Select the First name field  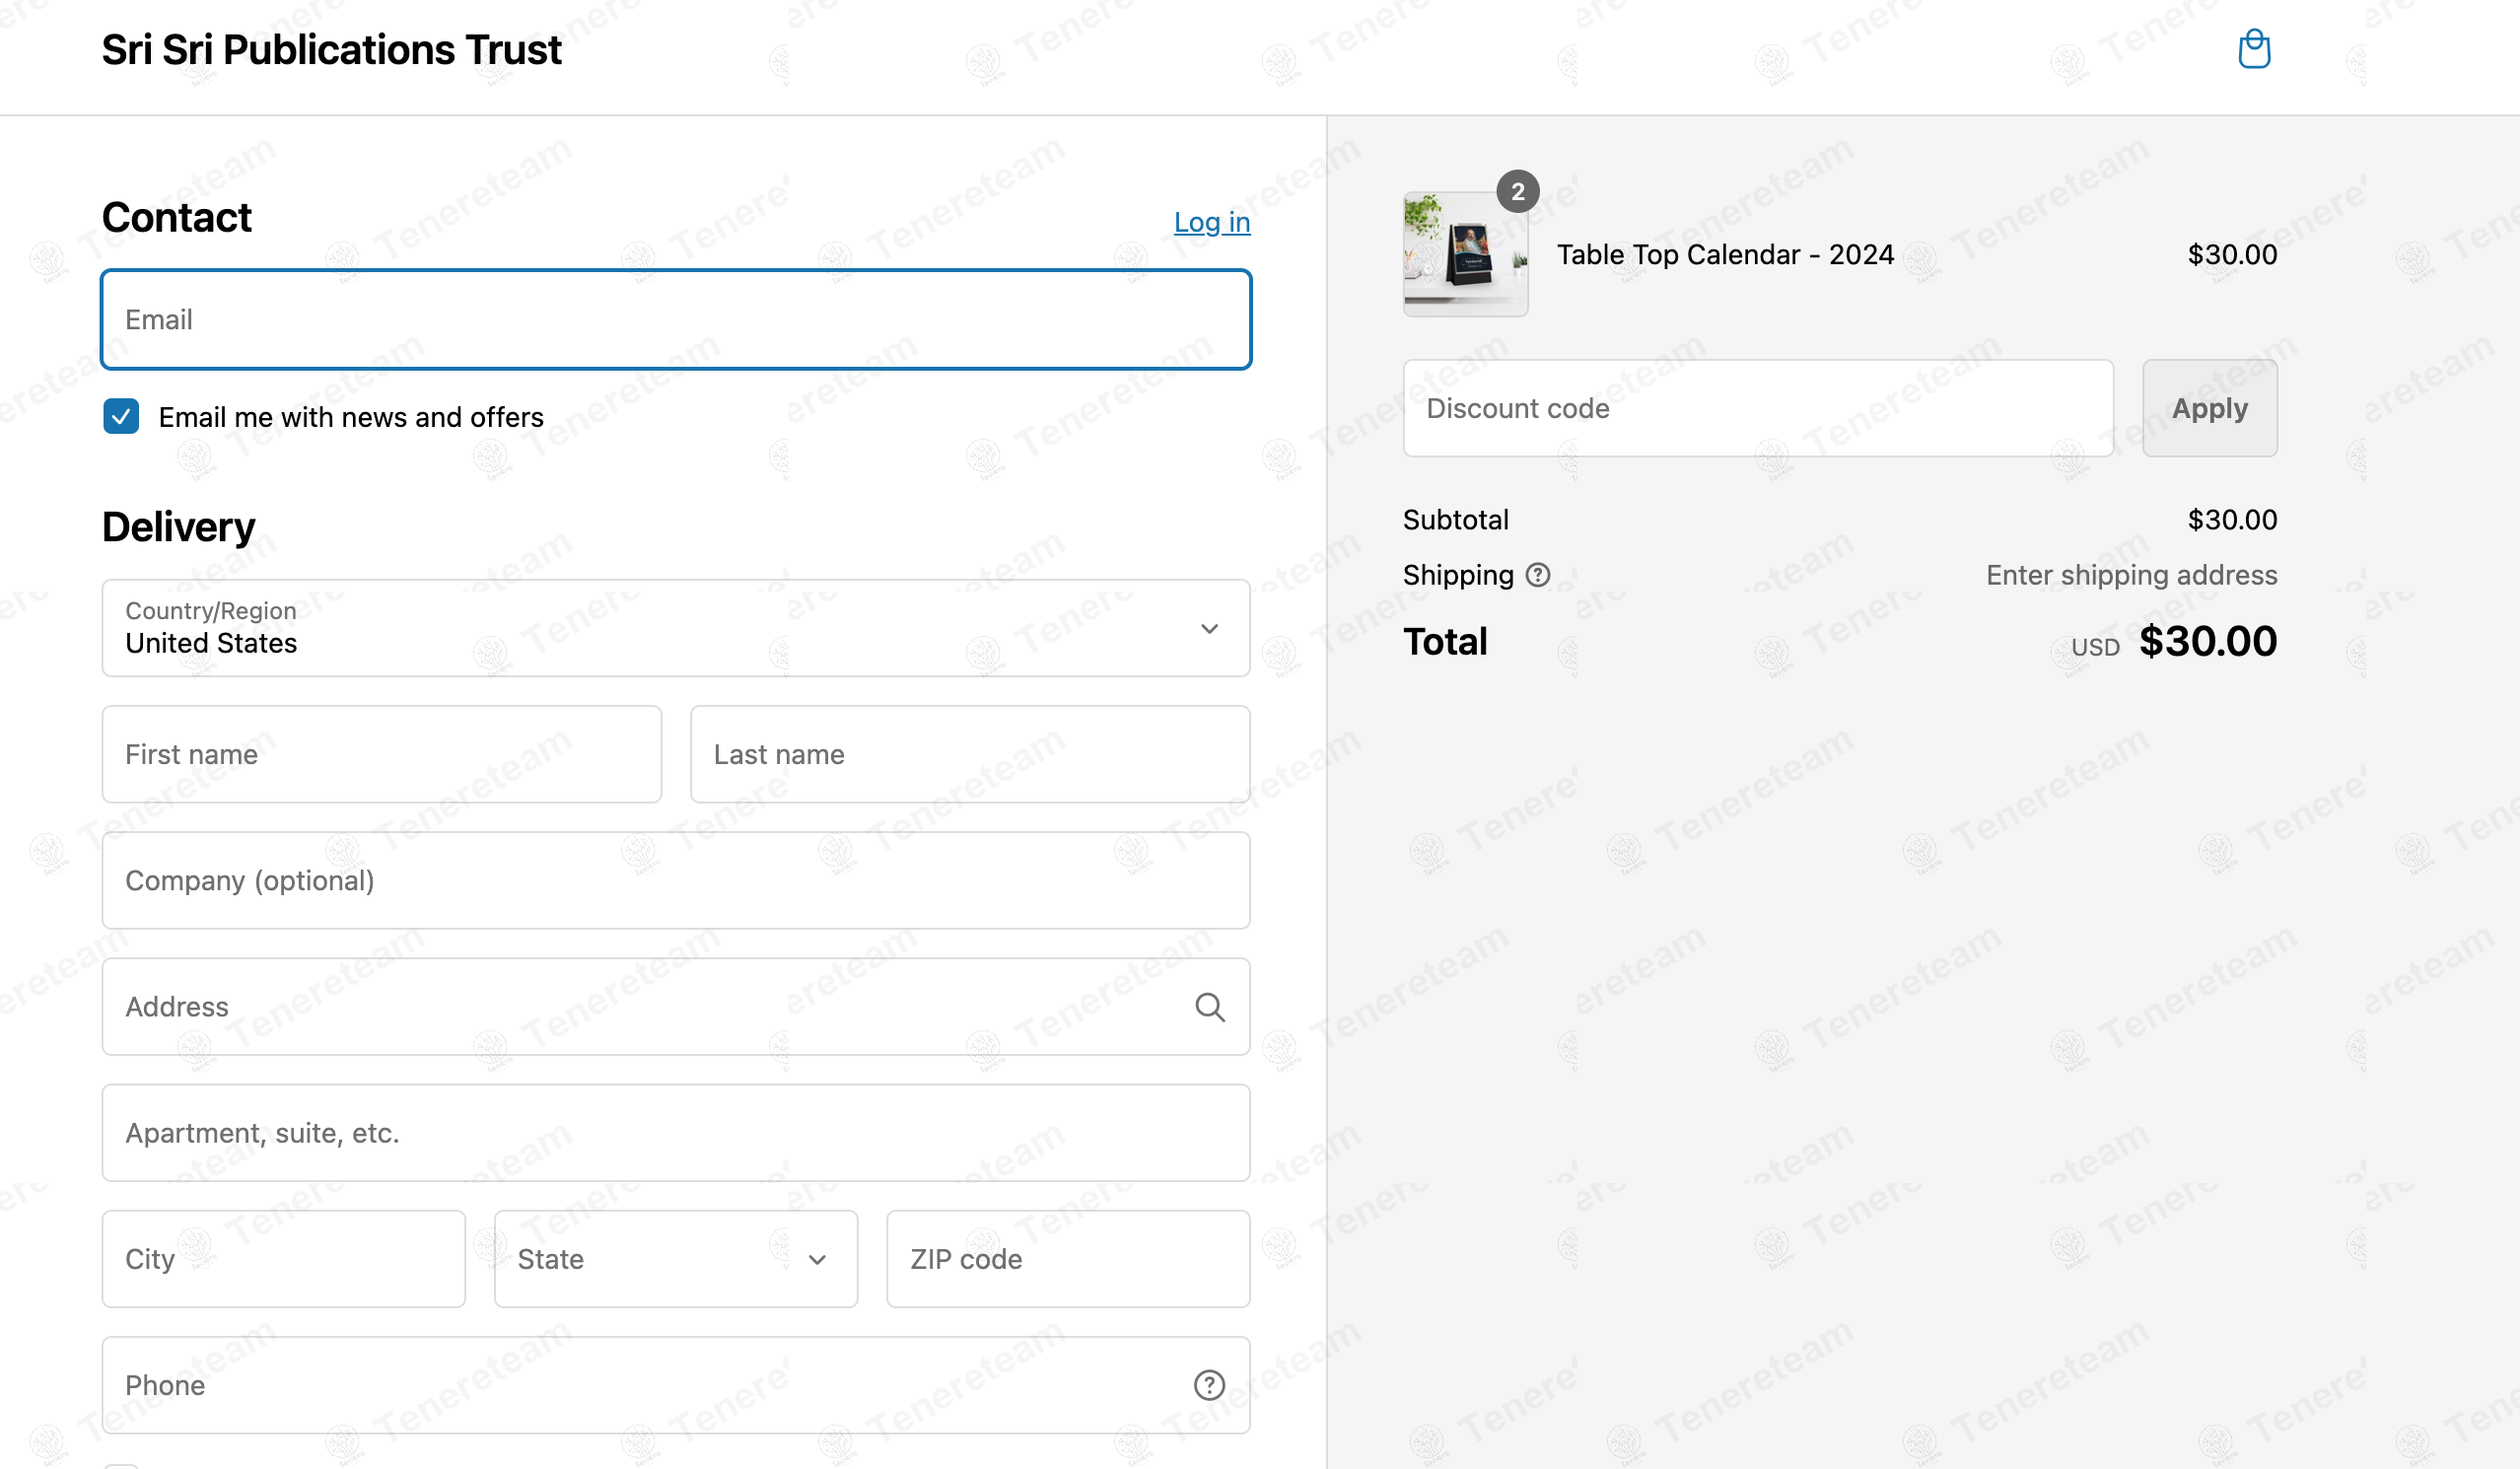pos(382,754)
